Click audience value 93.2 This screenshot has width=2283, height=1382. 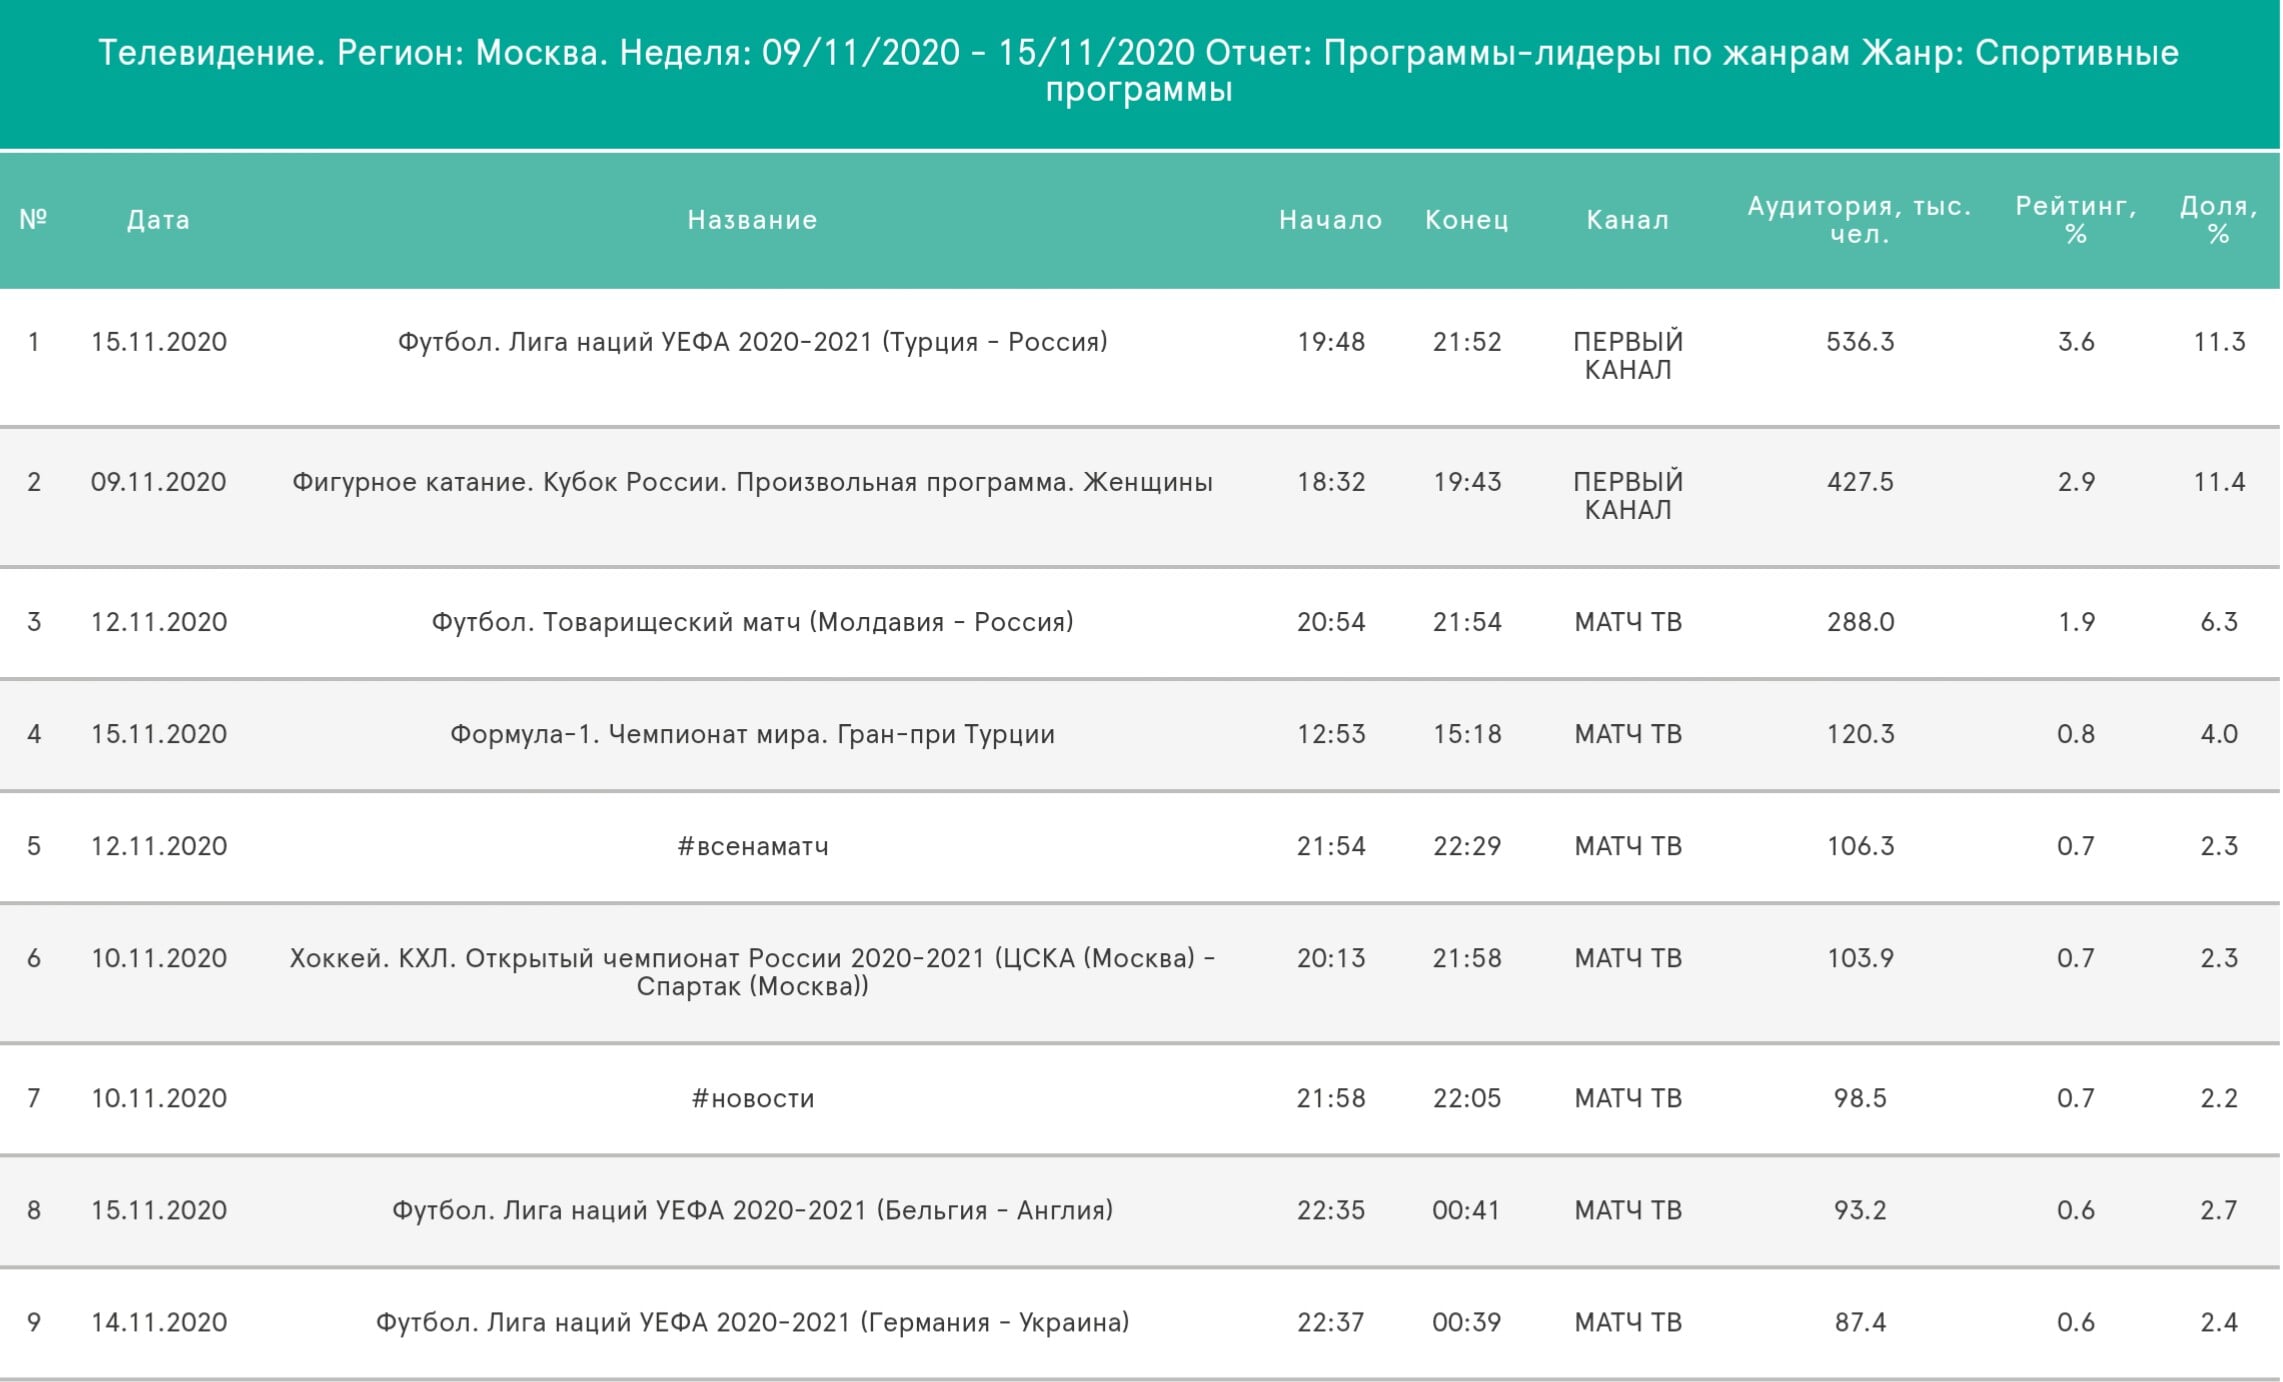point(1860,1210)
